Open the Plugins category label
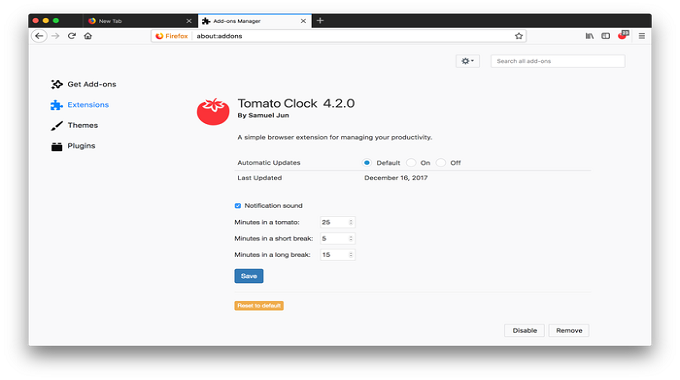 (x=81, y=146)
